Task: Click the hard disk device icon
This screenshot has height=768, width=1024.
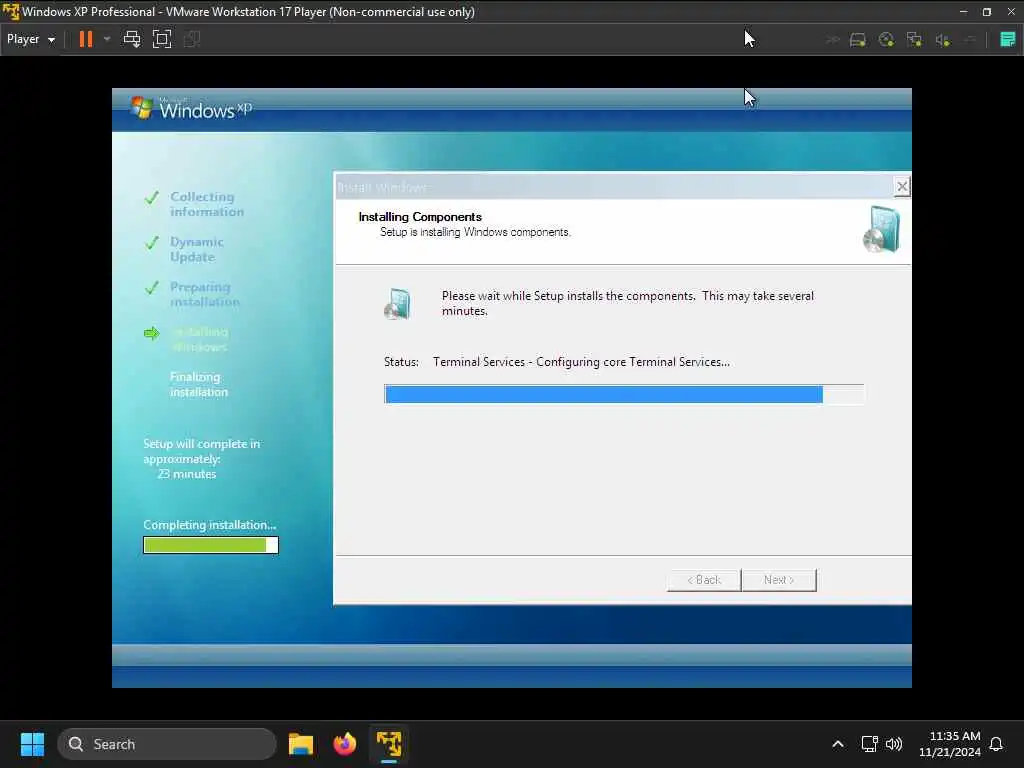Action: (857, 40)
